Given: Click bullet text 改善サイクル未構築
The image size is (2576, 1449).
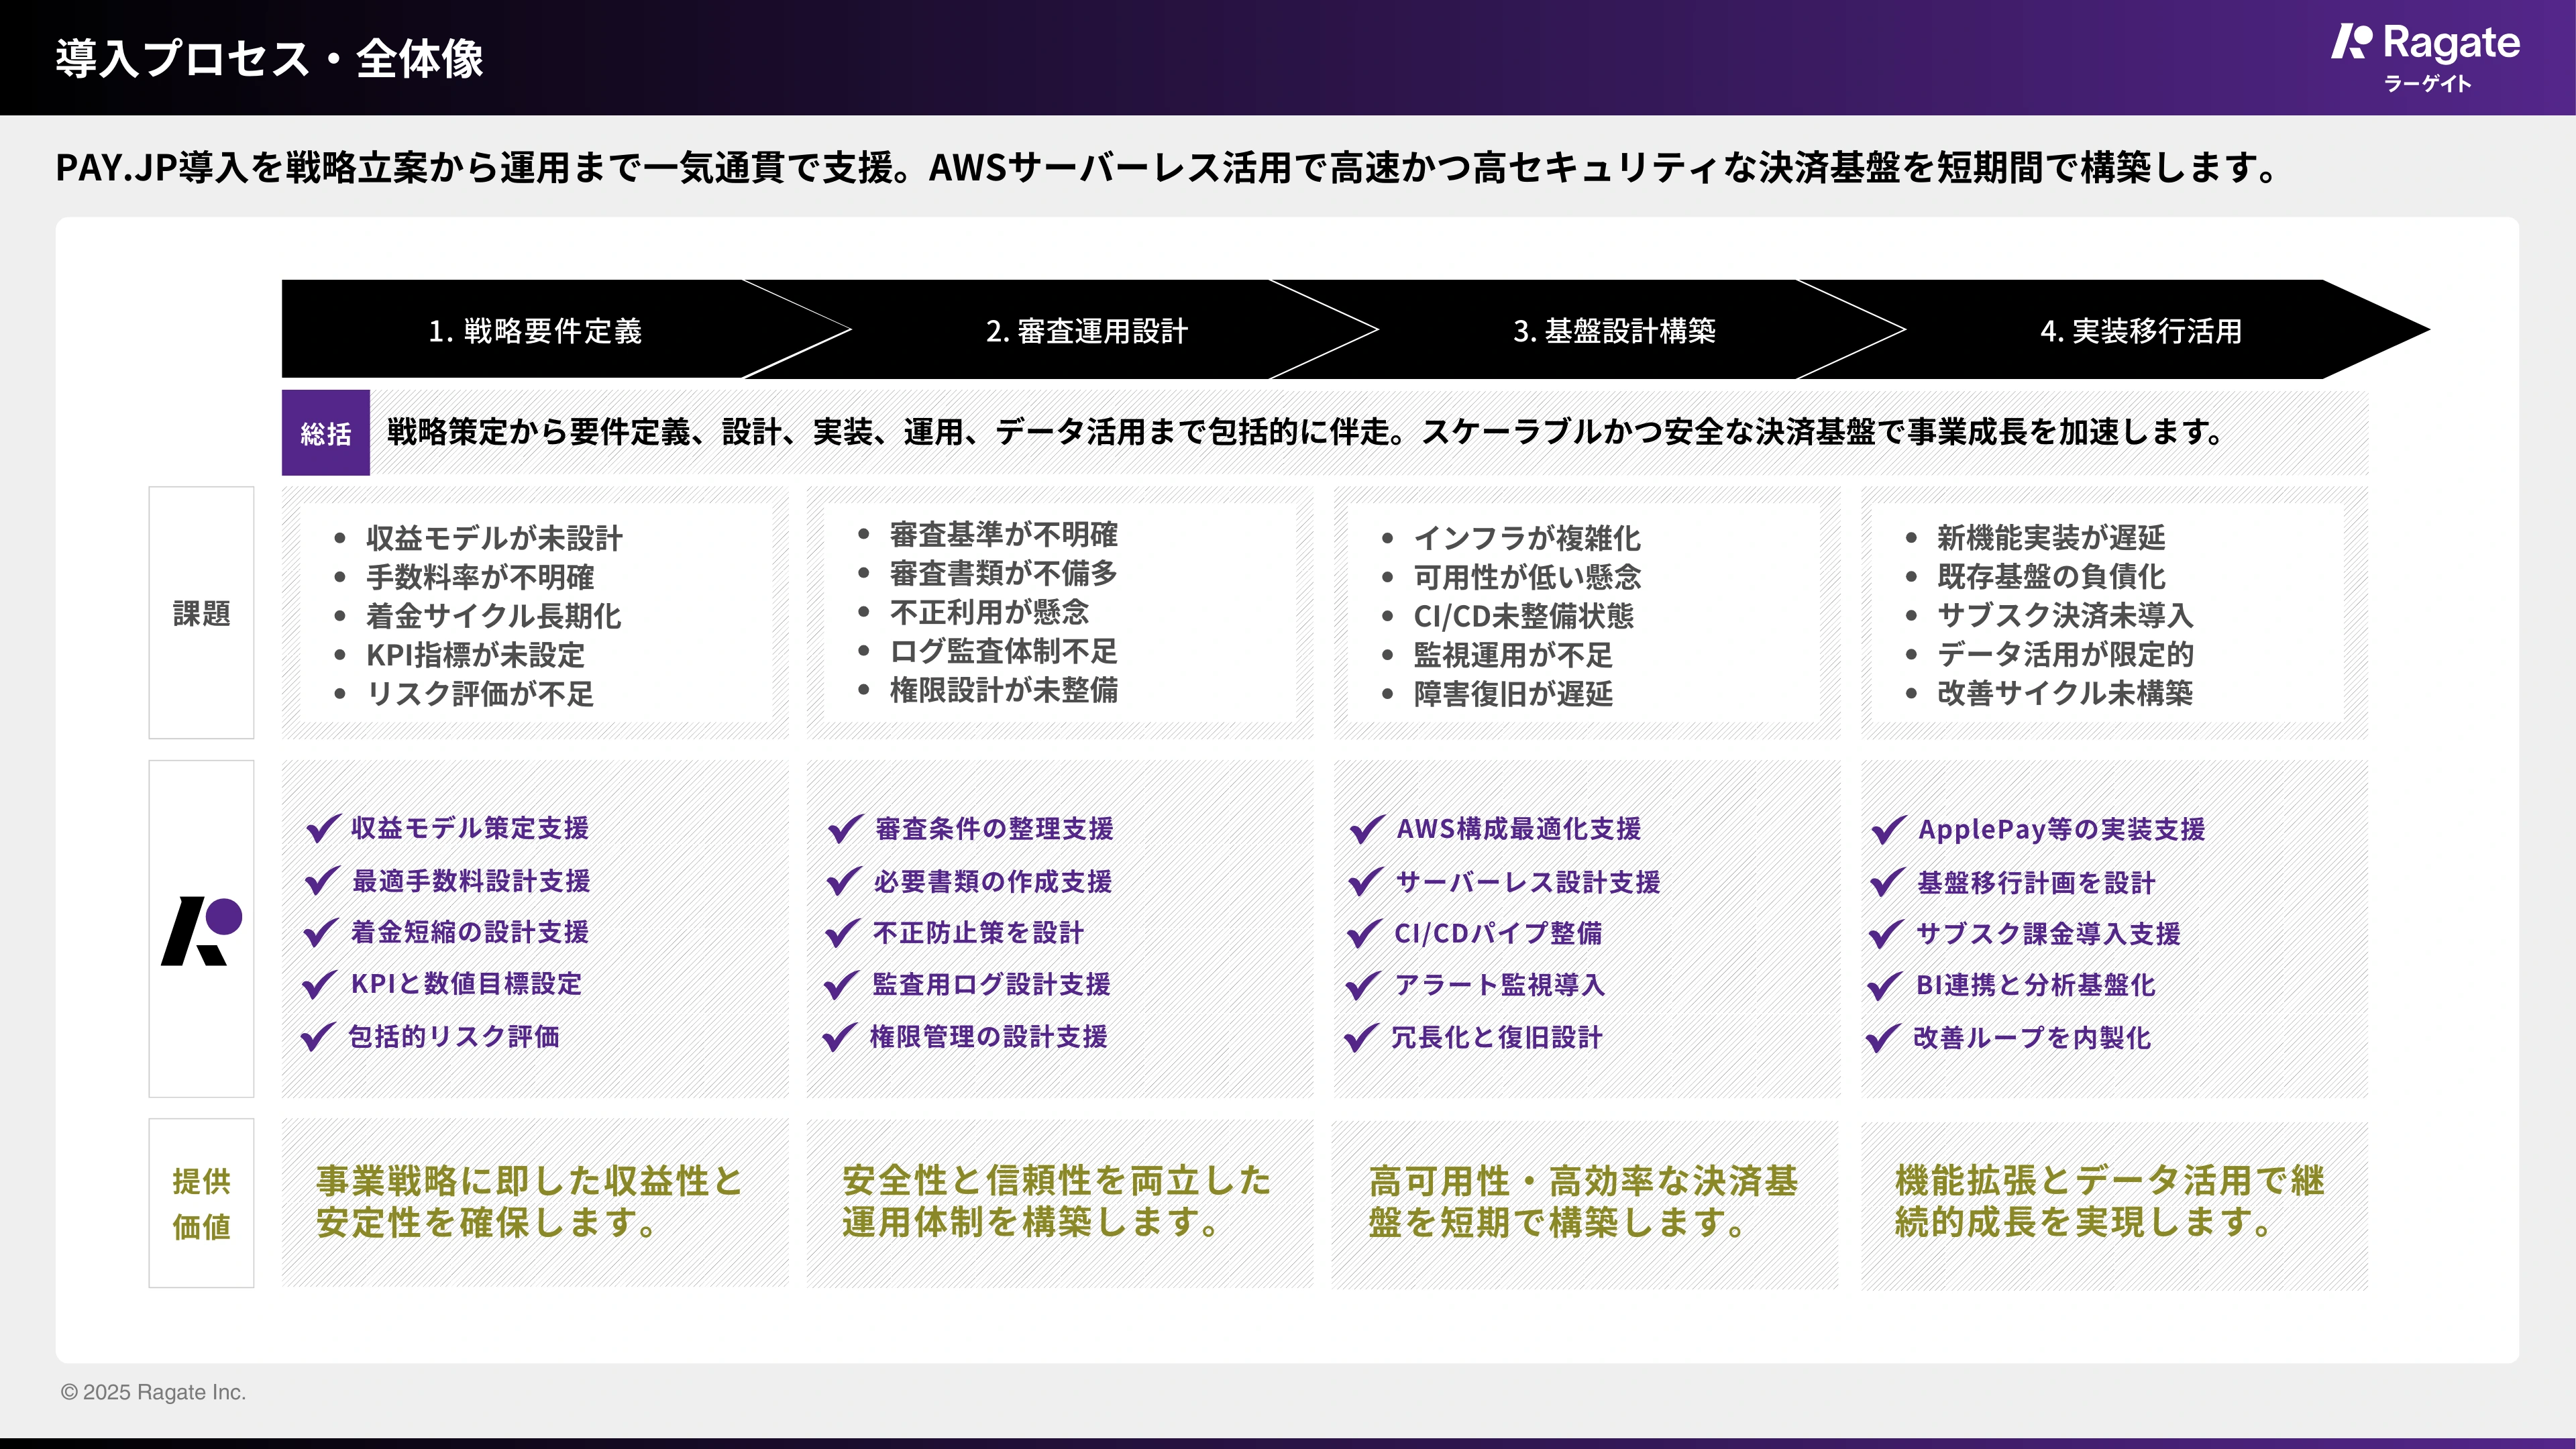Looking at the screenshot, I should click(x=2065, y=693).
